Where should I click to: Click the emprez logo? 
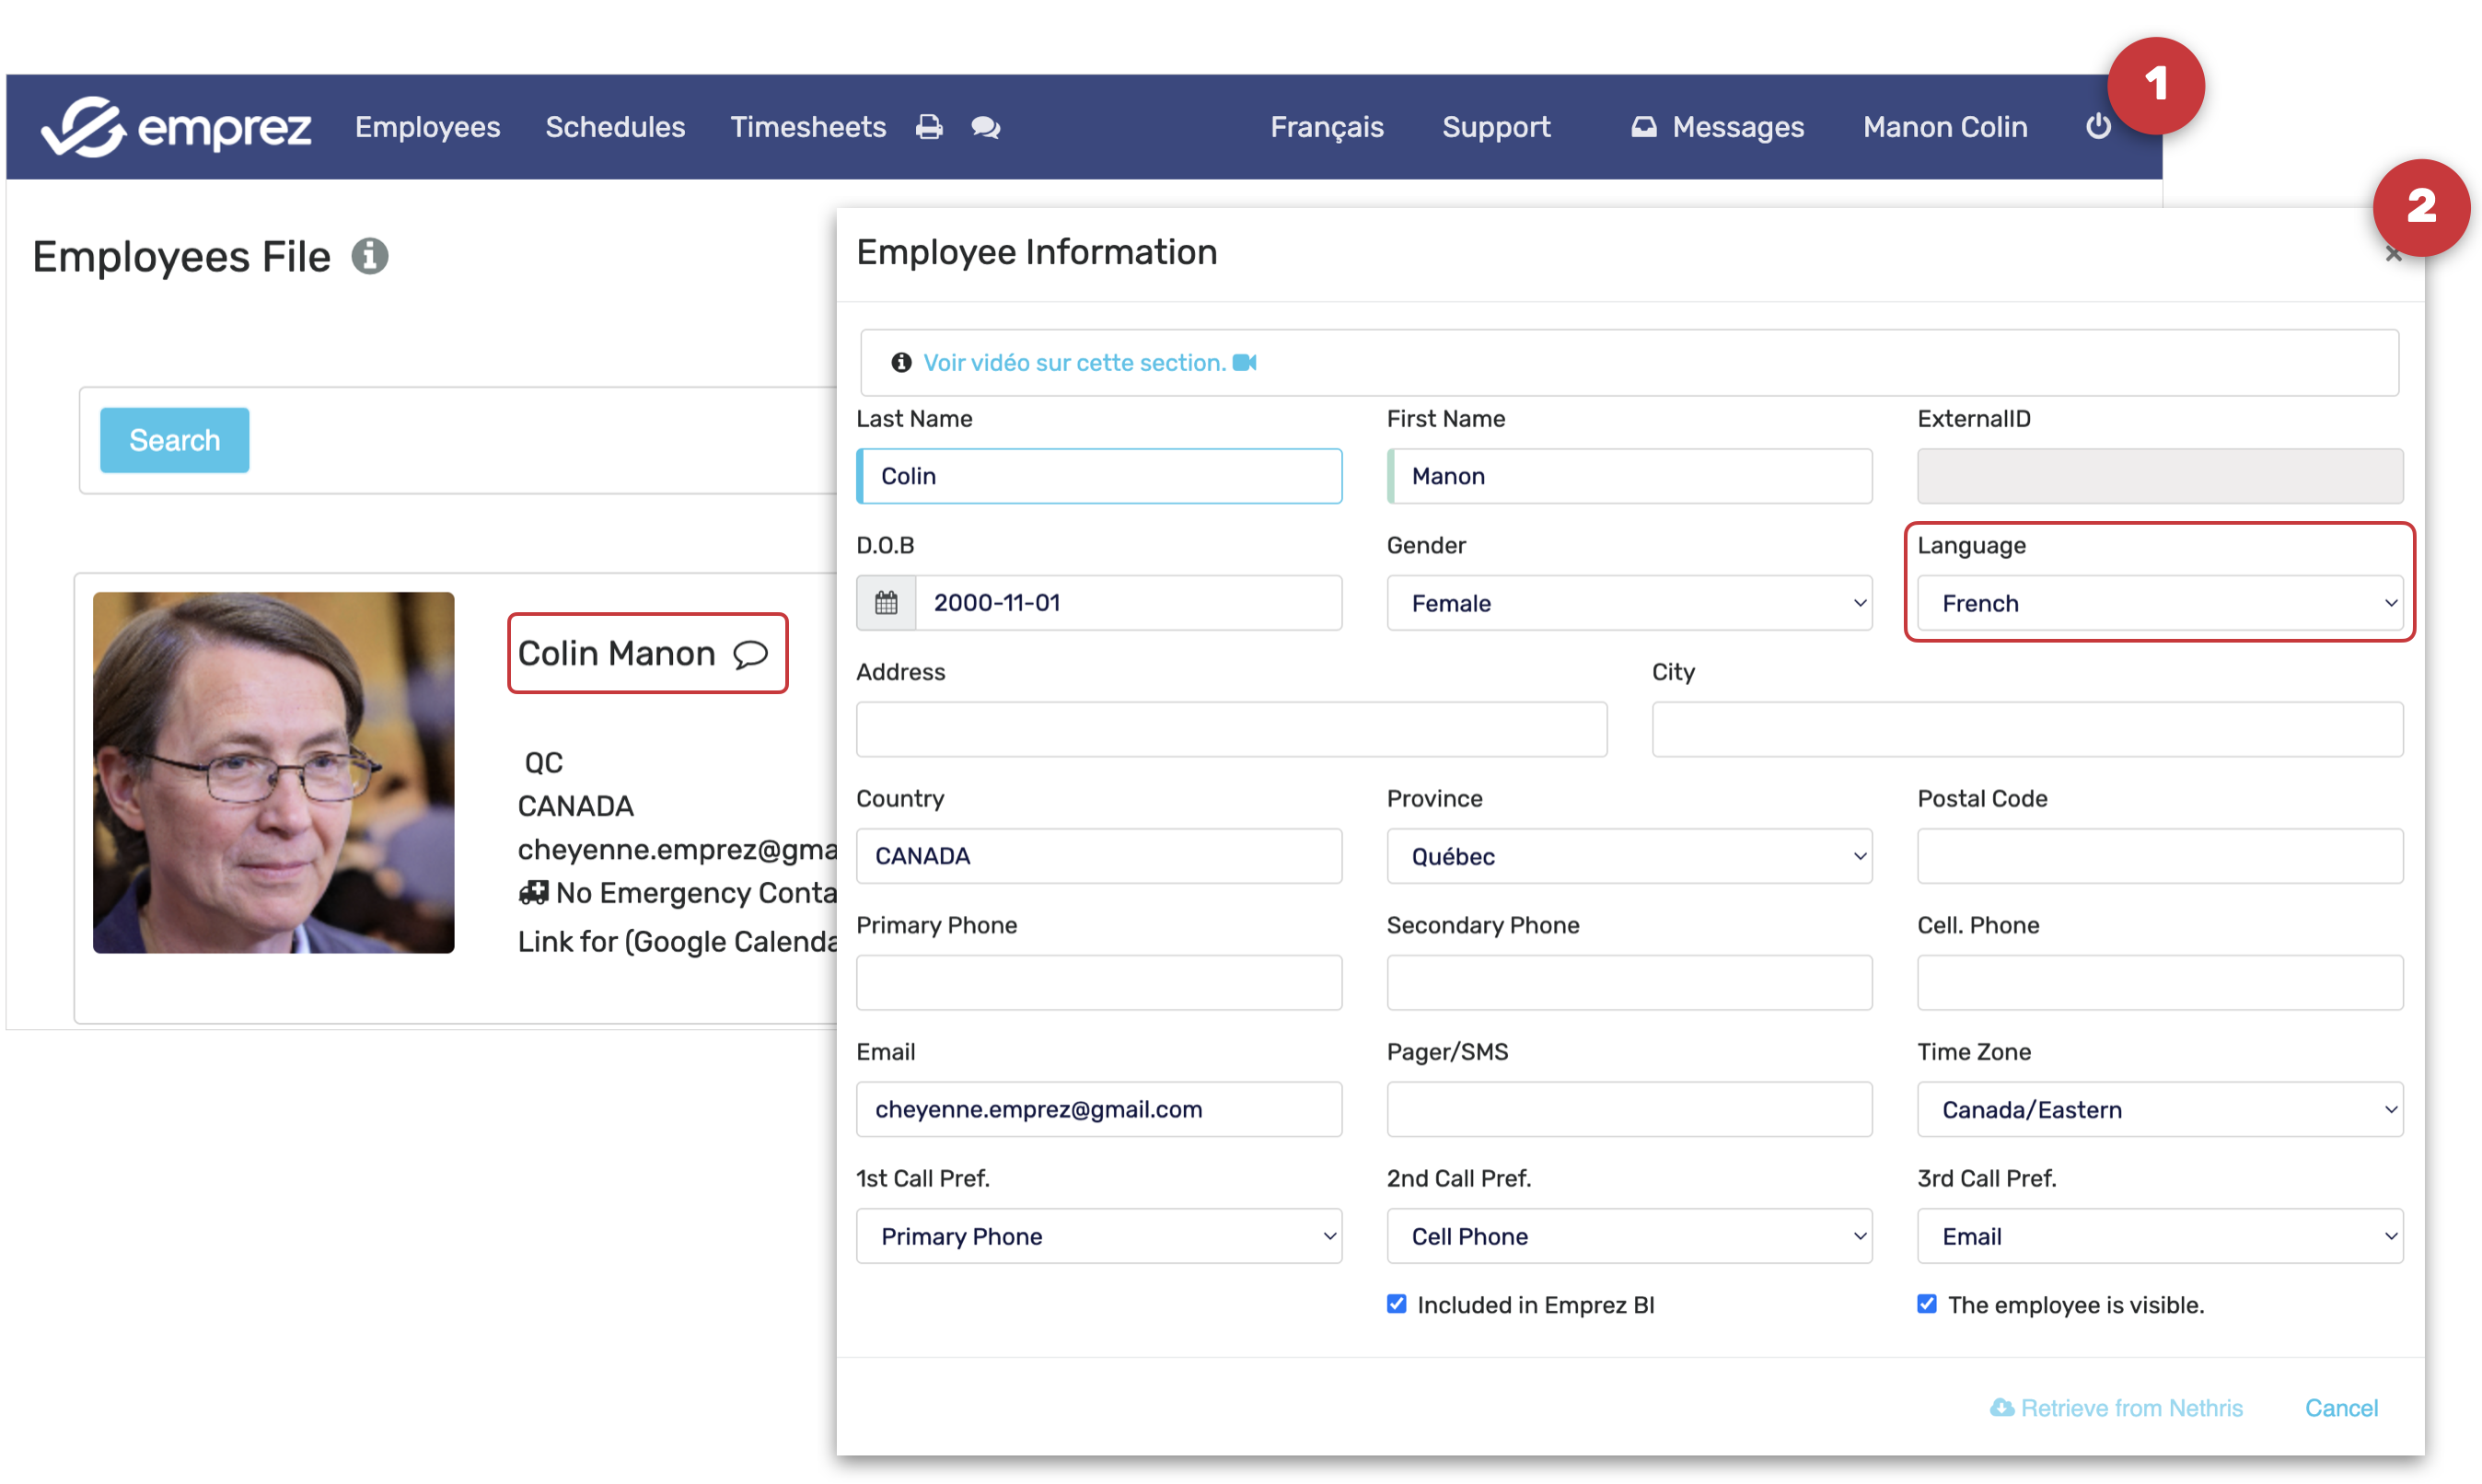click(x=176, y=127)
